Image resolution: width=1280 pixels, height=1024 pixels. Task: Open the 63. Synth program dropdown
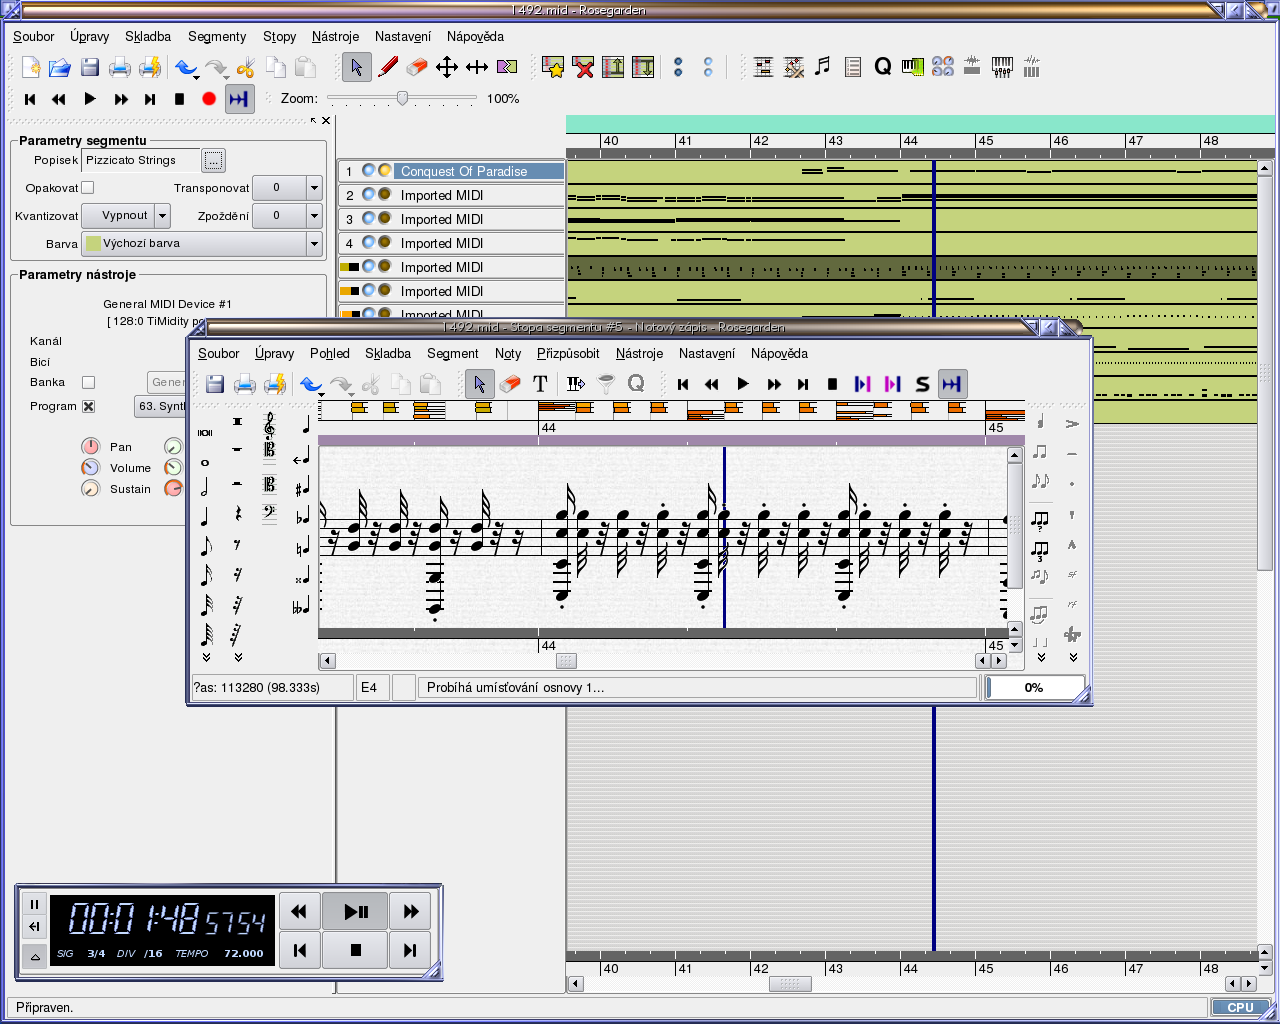click(161, 406)
